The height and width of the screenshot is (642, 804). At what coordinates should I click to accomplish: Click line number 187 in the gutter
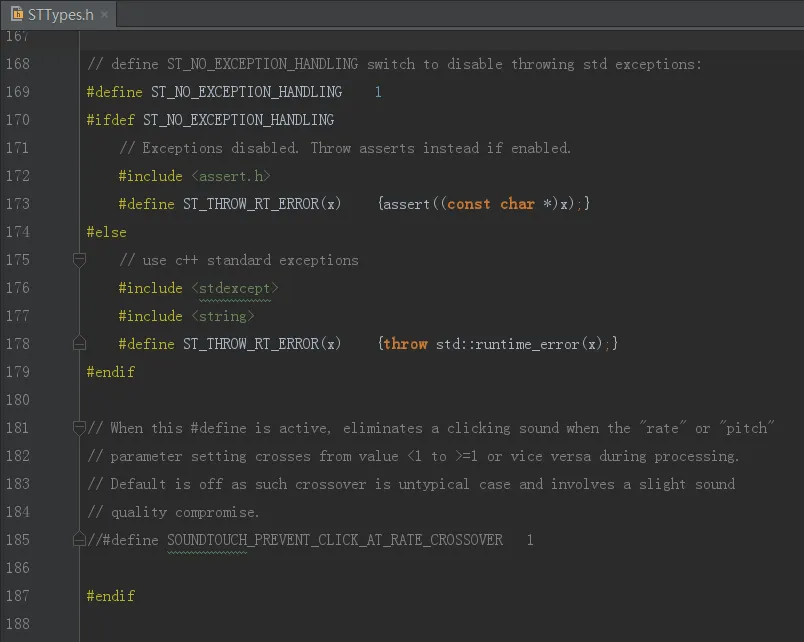pos(17,596)
